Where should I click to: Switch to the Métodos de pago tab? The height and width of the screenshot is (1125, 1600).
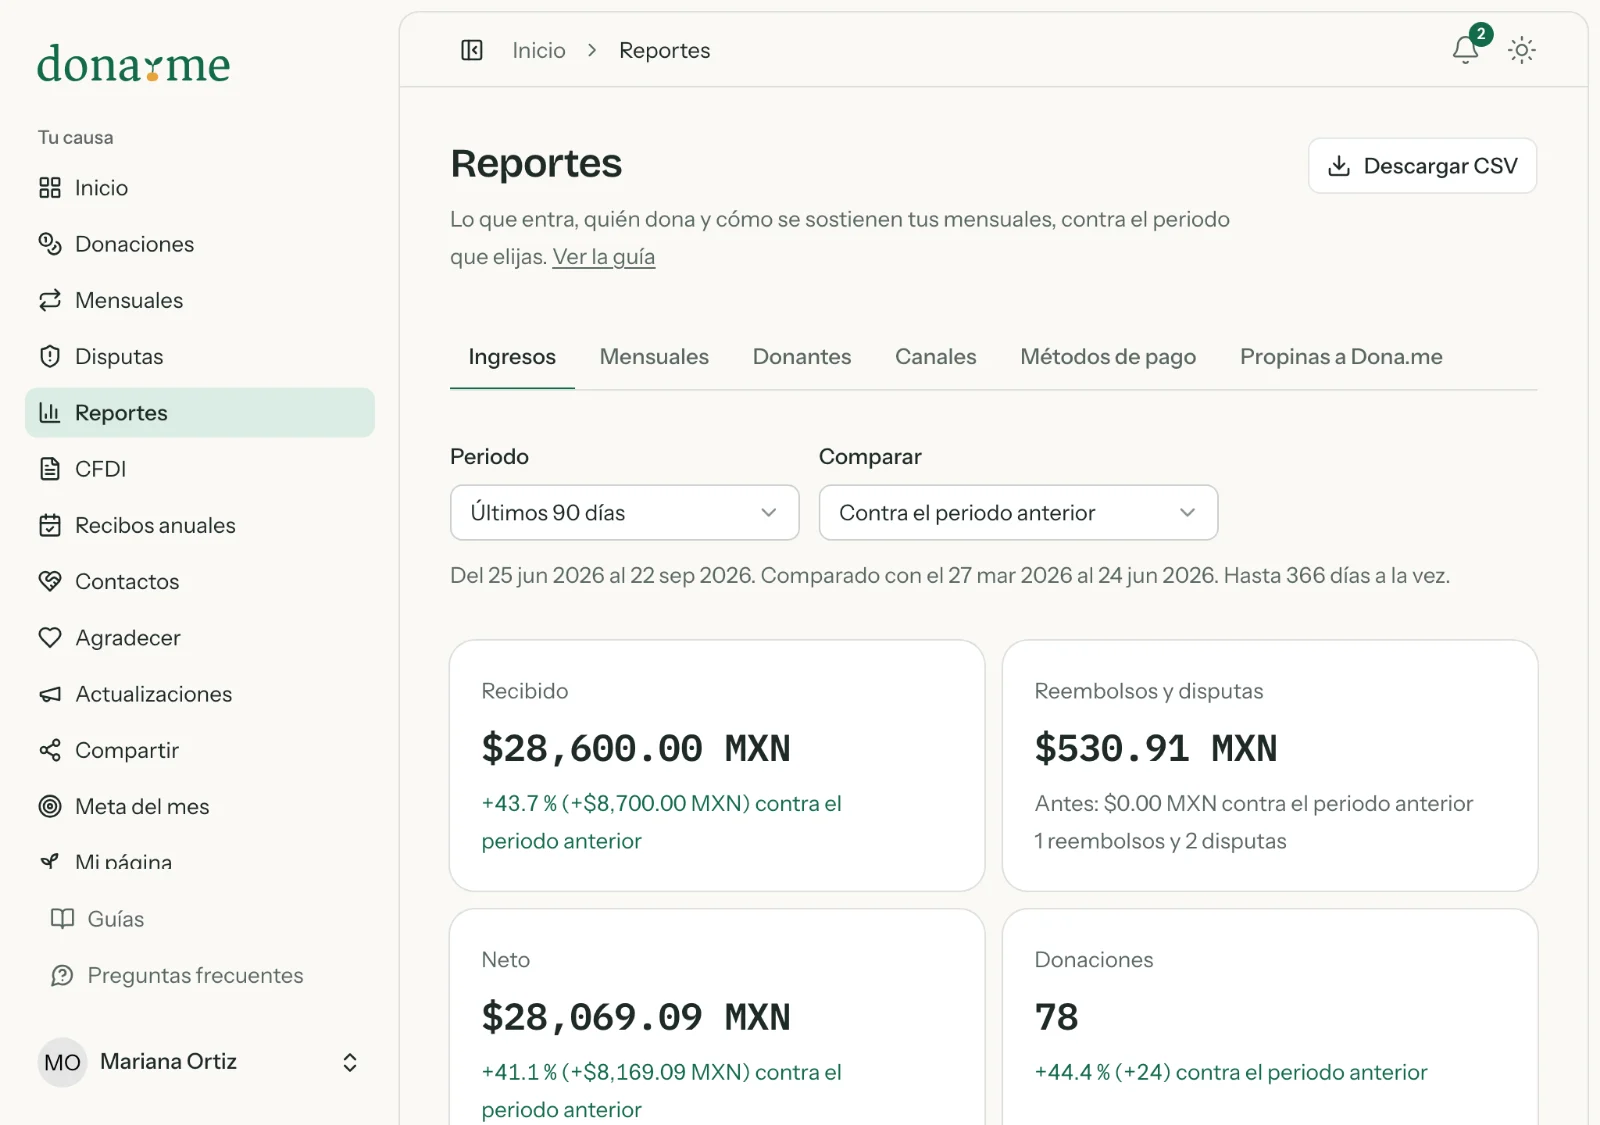(1108, 357)
